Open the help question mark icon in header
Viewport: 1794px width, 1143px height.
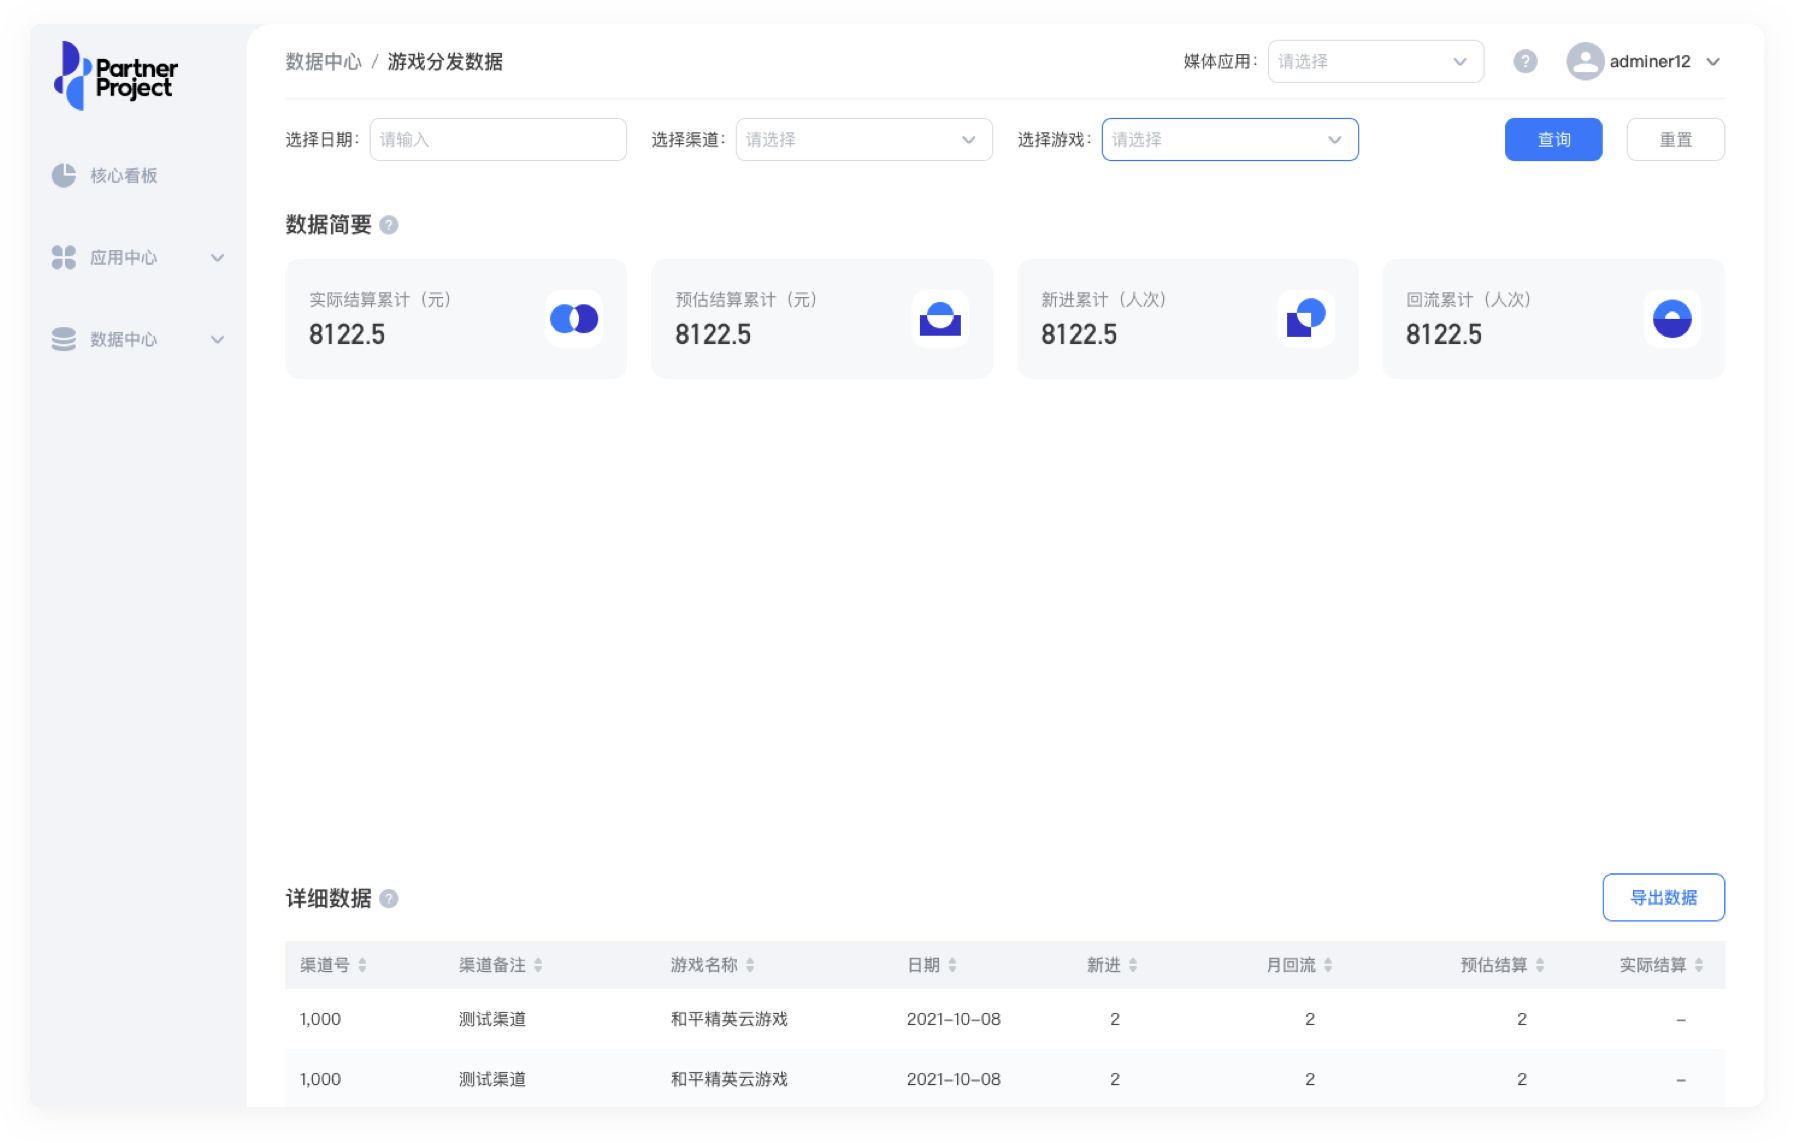1525,62
